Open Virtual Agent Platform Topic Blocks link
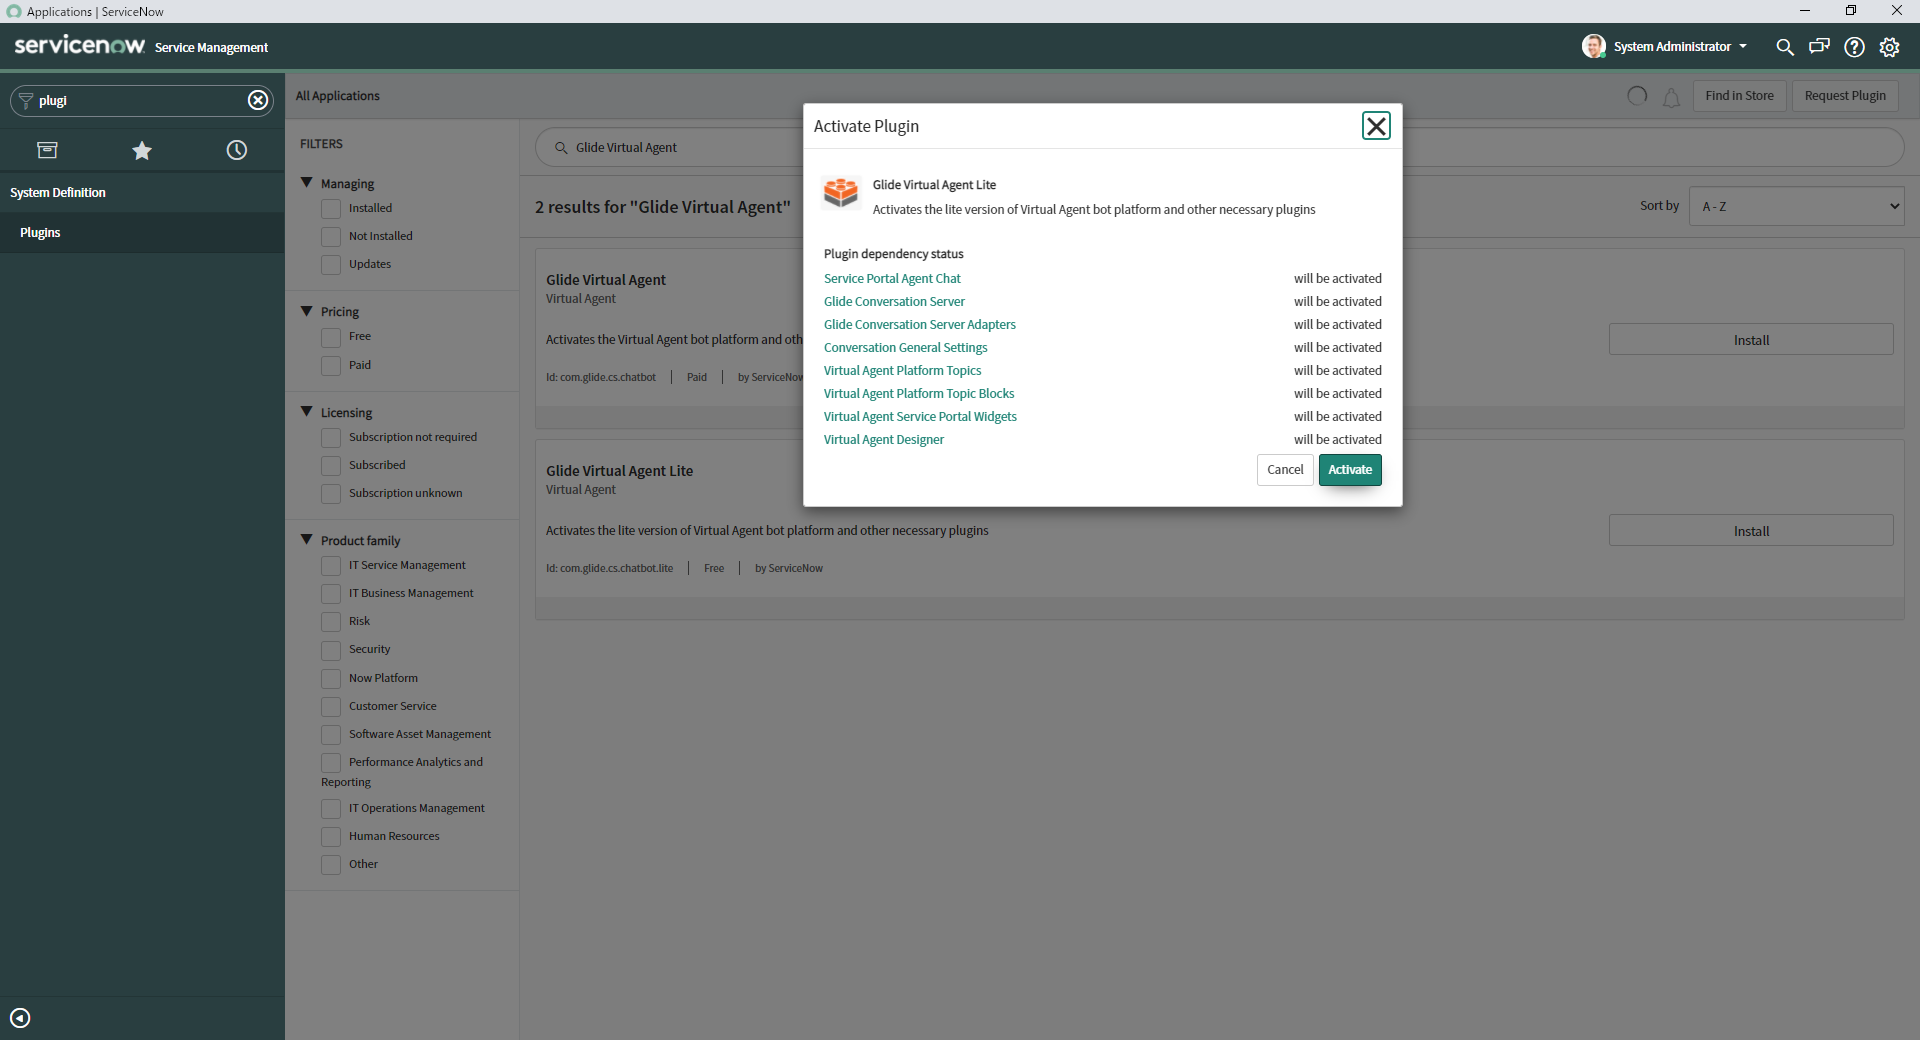This screenshot has height=1040, width=1920. tap(919, 394)
